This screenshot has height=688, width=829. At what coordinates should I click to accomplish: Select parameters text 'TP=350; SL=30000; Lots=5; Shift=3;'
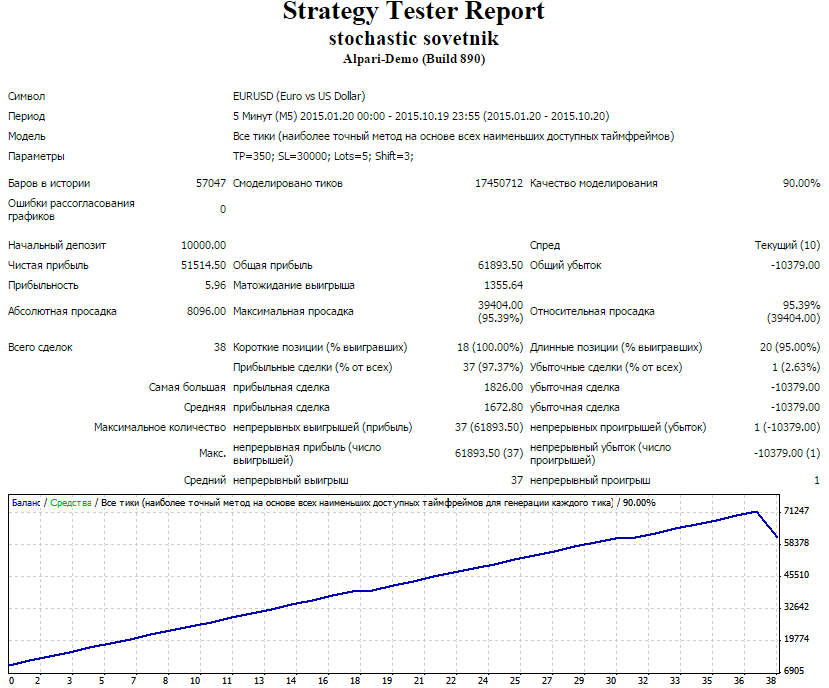click(x=323, y=157)
